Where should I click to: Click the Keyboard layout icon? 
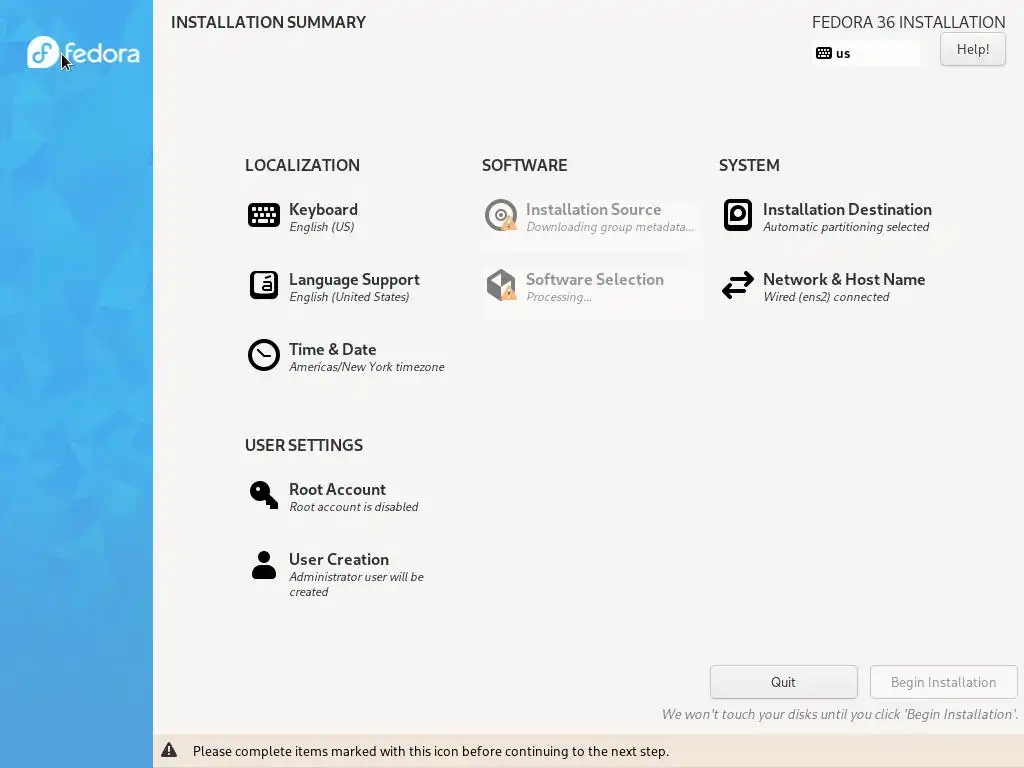click(264, 215)
